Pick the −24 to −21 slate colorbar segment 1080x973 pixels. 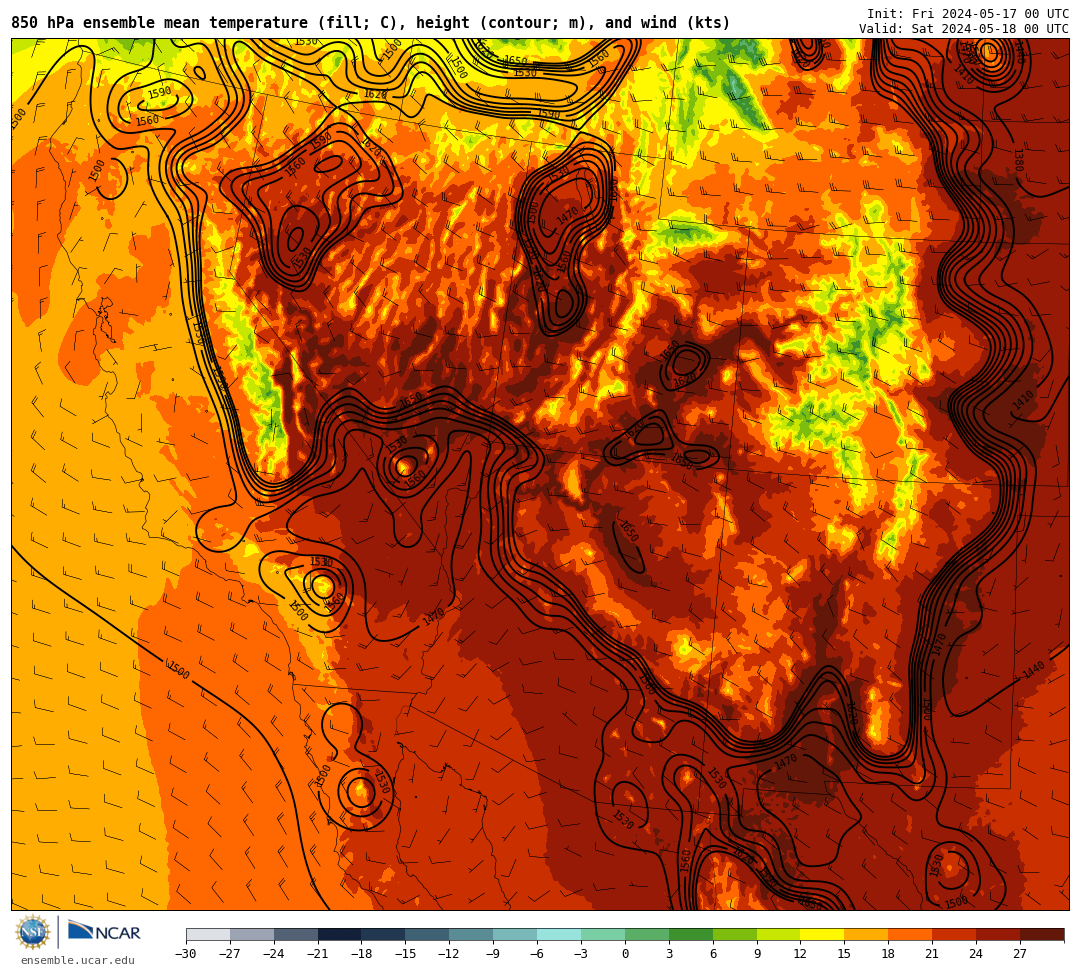pyautogui.click(x=296, y=934)
